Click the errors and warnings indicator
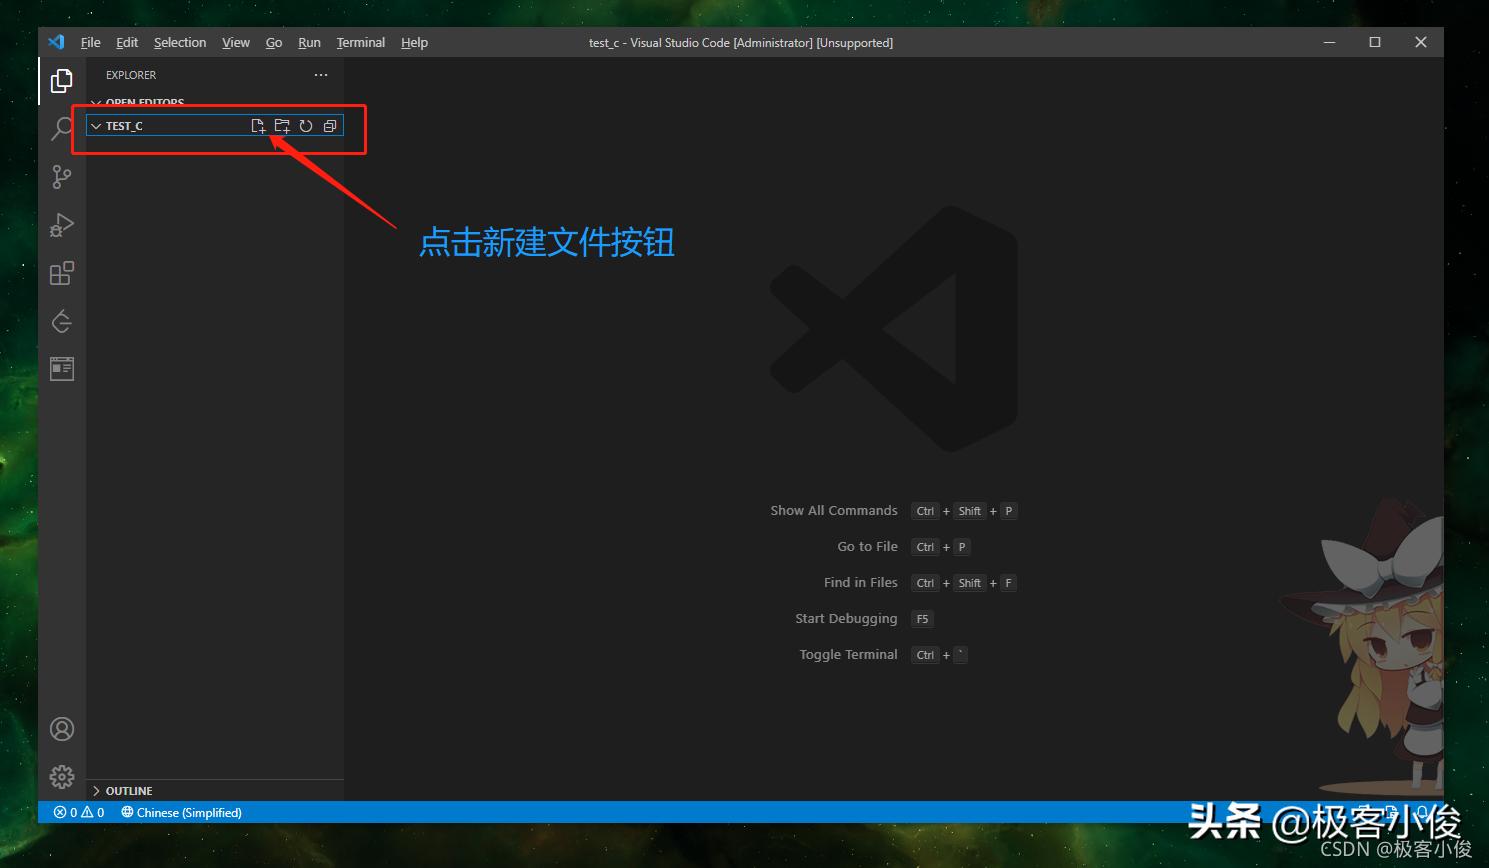The height and width of the screenshot is (868, 1489). tap(78, 812)
